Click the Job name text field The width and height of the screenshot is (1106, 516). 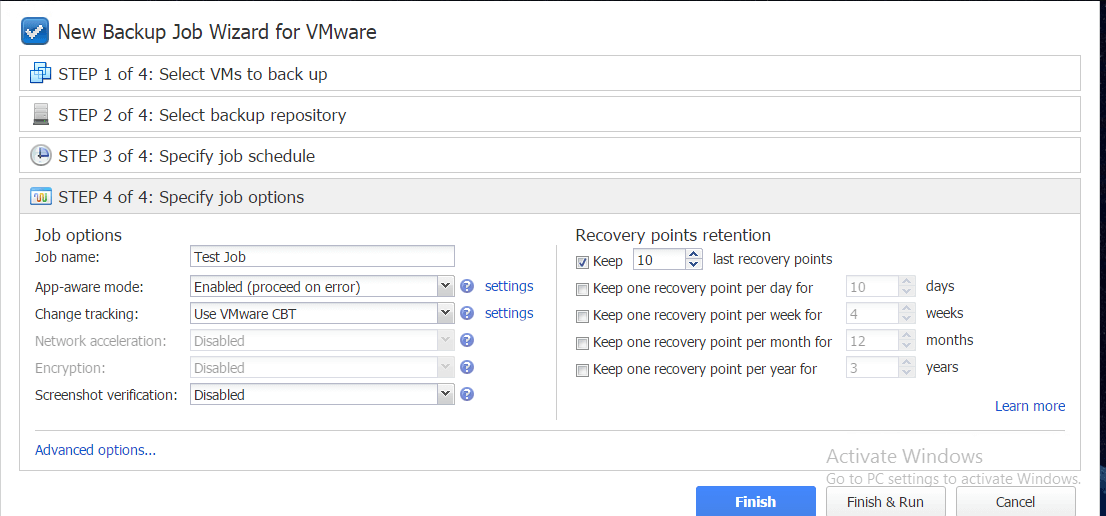(x=322, y=257)
